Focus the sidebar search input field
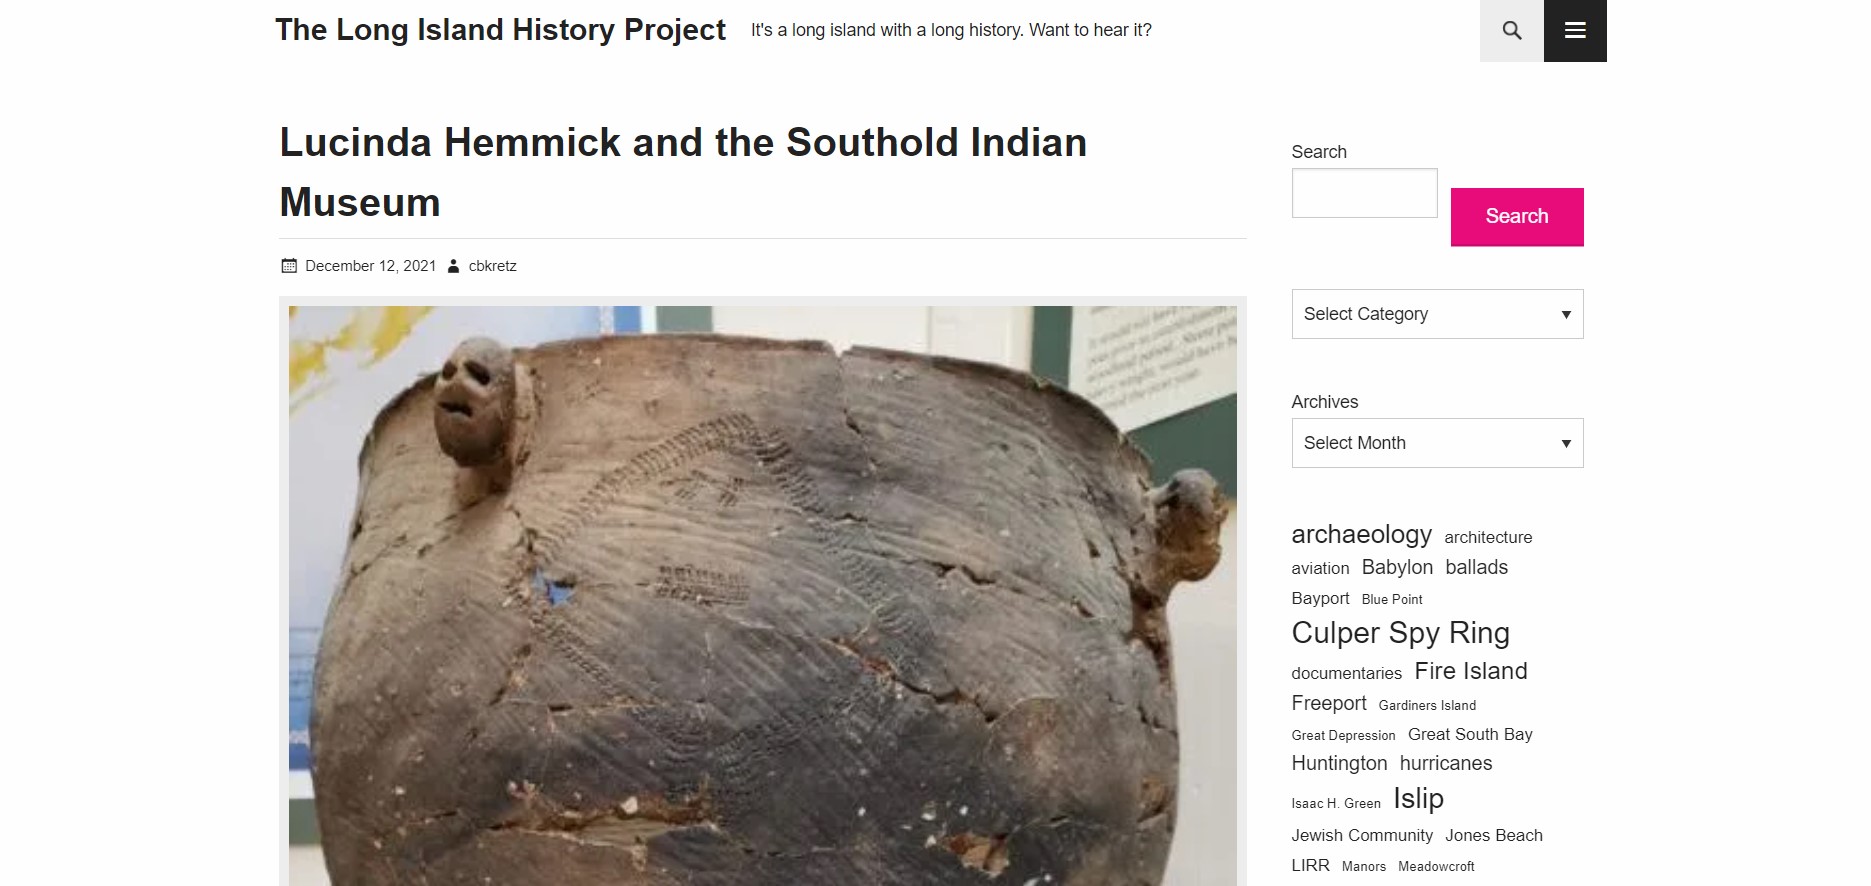 pyautogui.click(x=1364, y=193)
